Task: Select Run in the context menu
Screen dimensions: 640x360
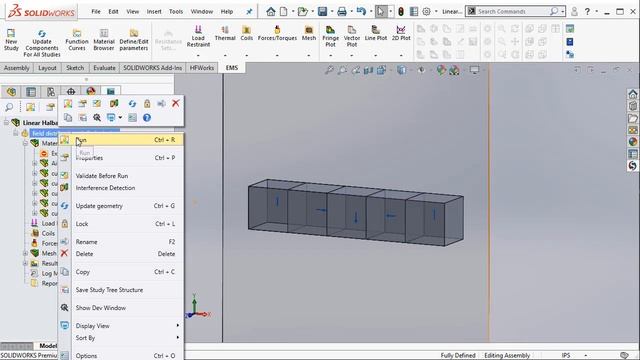Action: [x=121, y=140]
